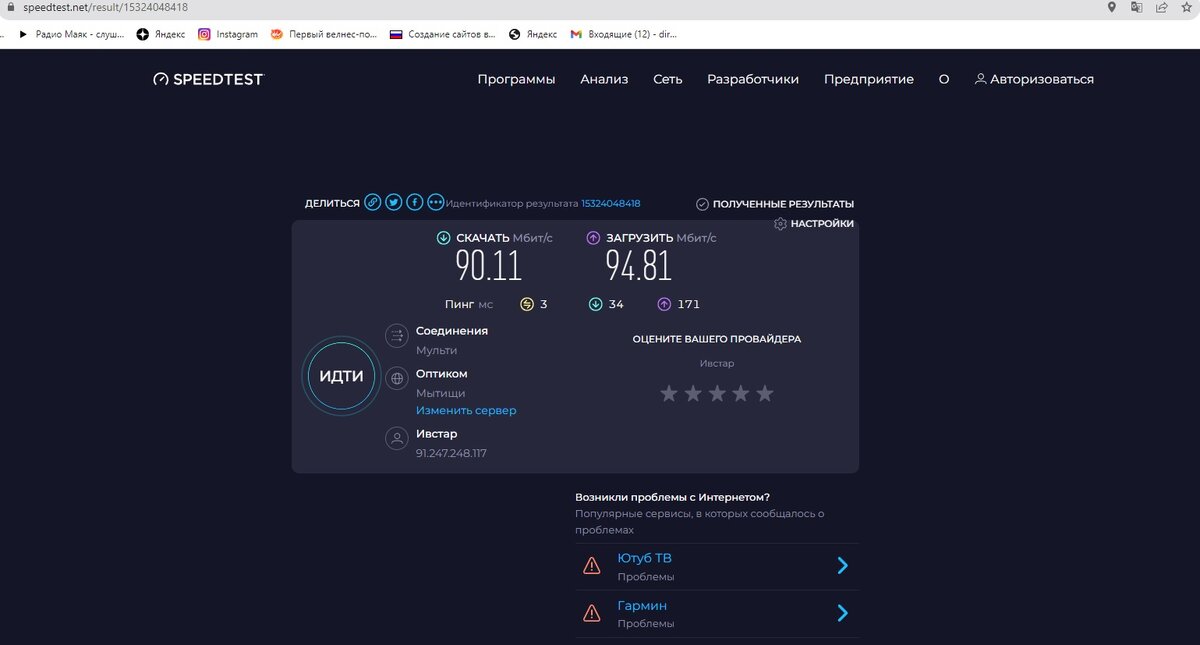1200x645 pixels.
Task: Click the Ютуб ТВ warning triangle icon
Action: (592, 566)
